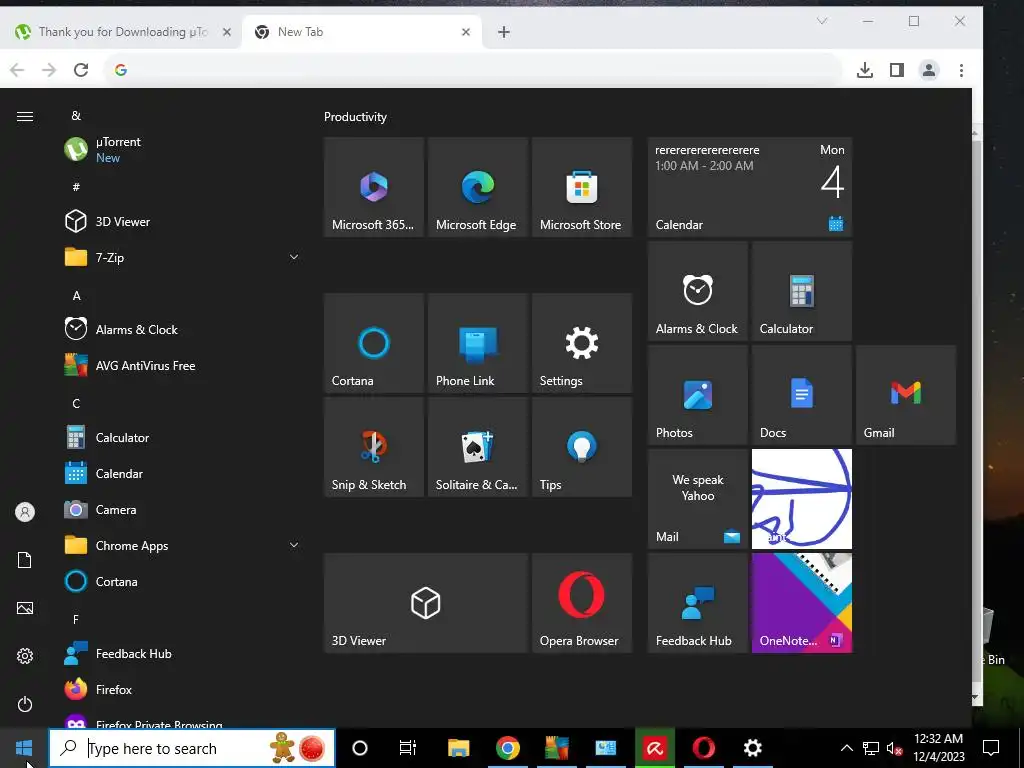This screenshot has height=768, width=1024.
Task: Open the Feedback Hub tile
Action: [x=697, y=603]
